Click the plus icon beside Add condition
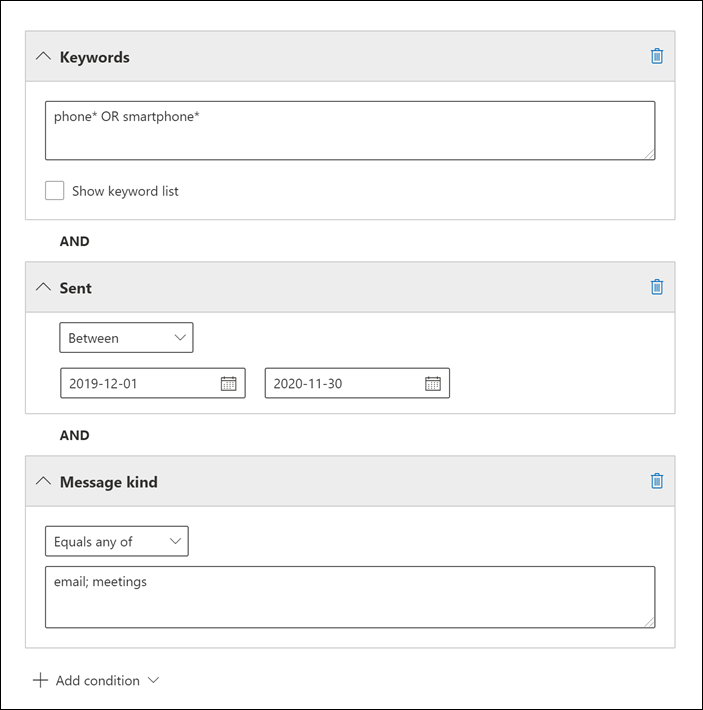 click(40, 680)
